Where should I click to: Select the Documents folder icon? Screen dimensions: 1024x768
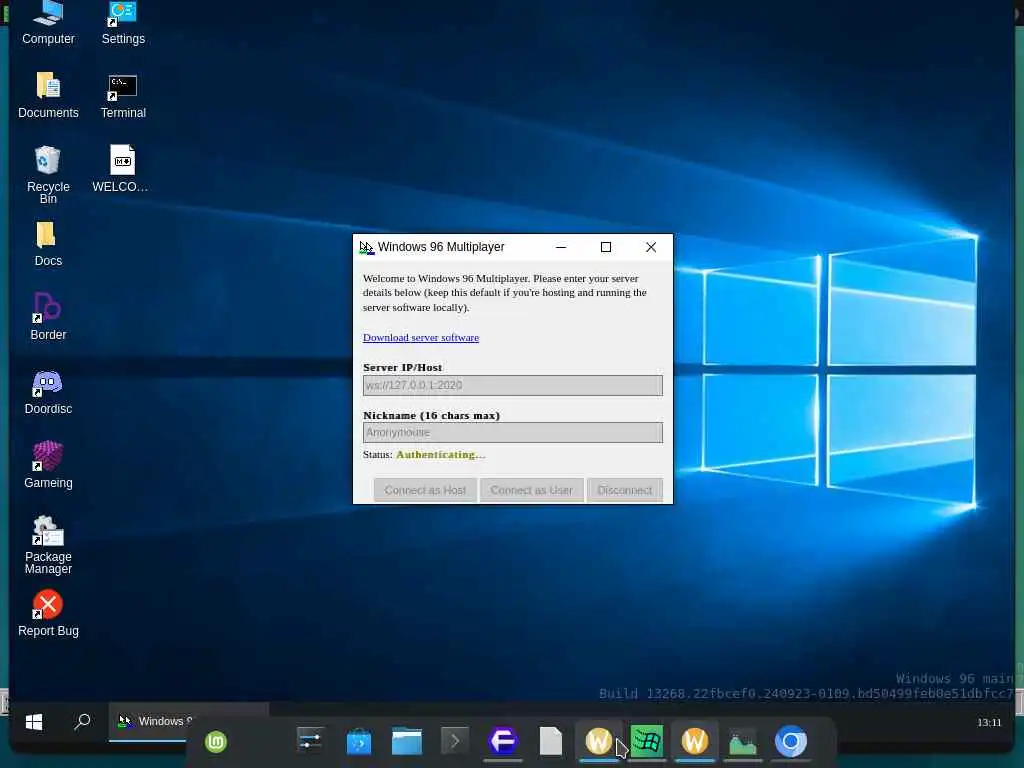[x=48, y=95]
